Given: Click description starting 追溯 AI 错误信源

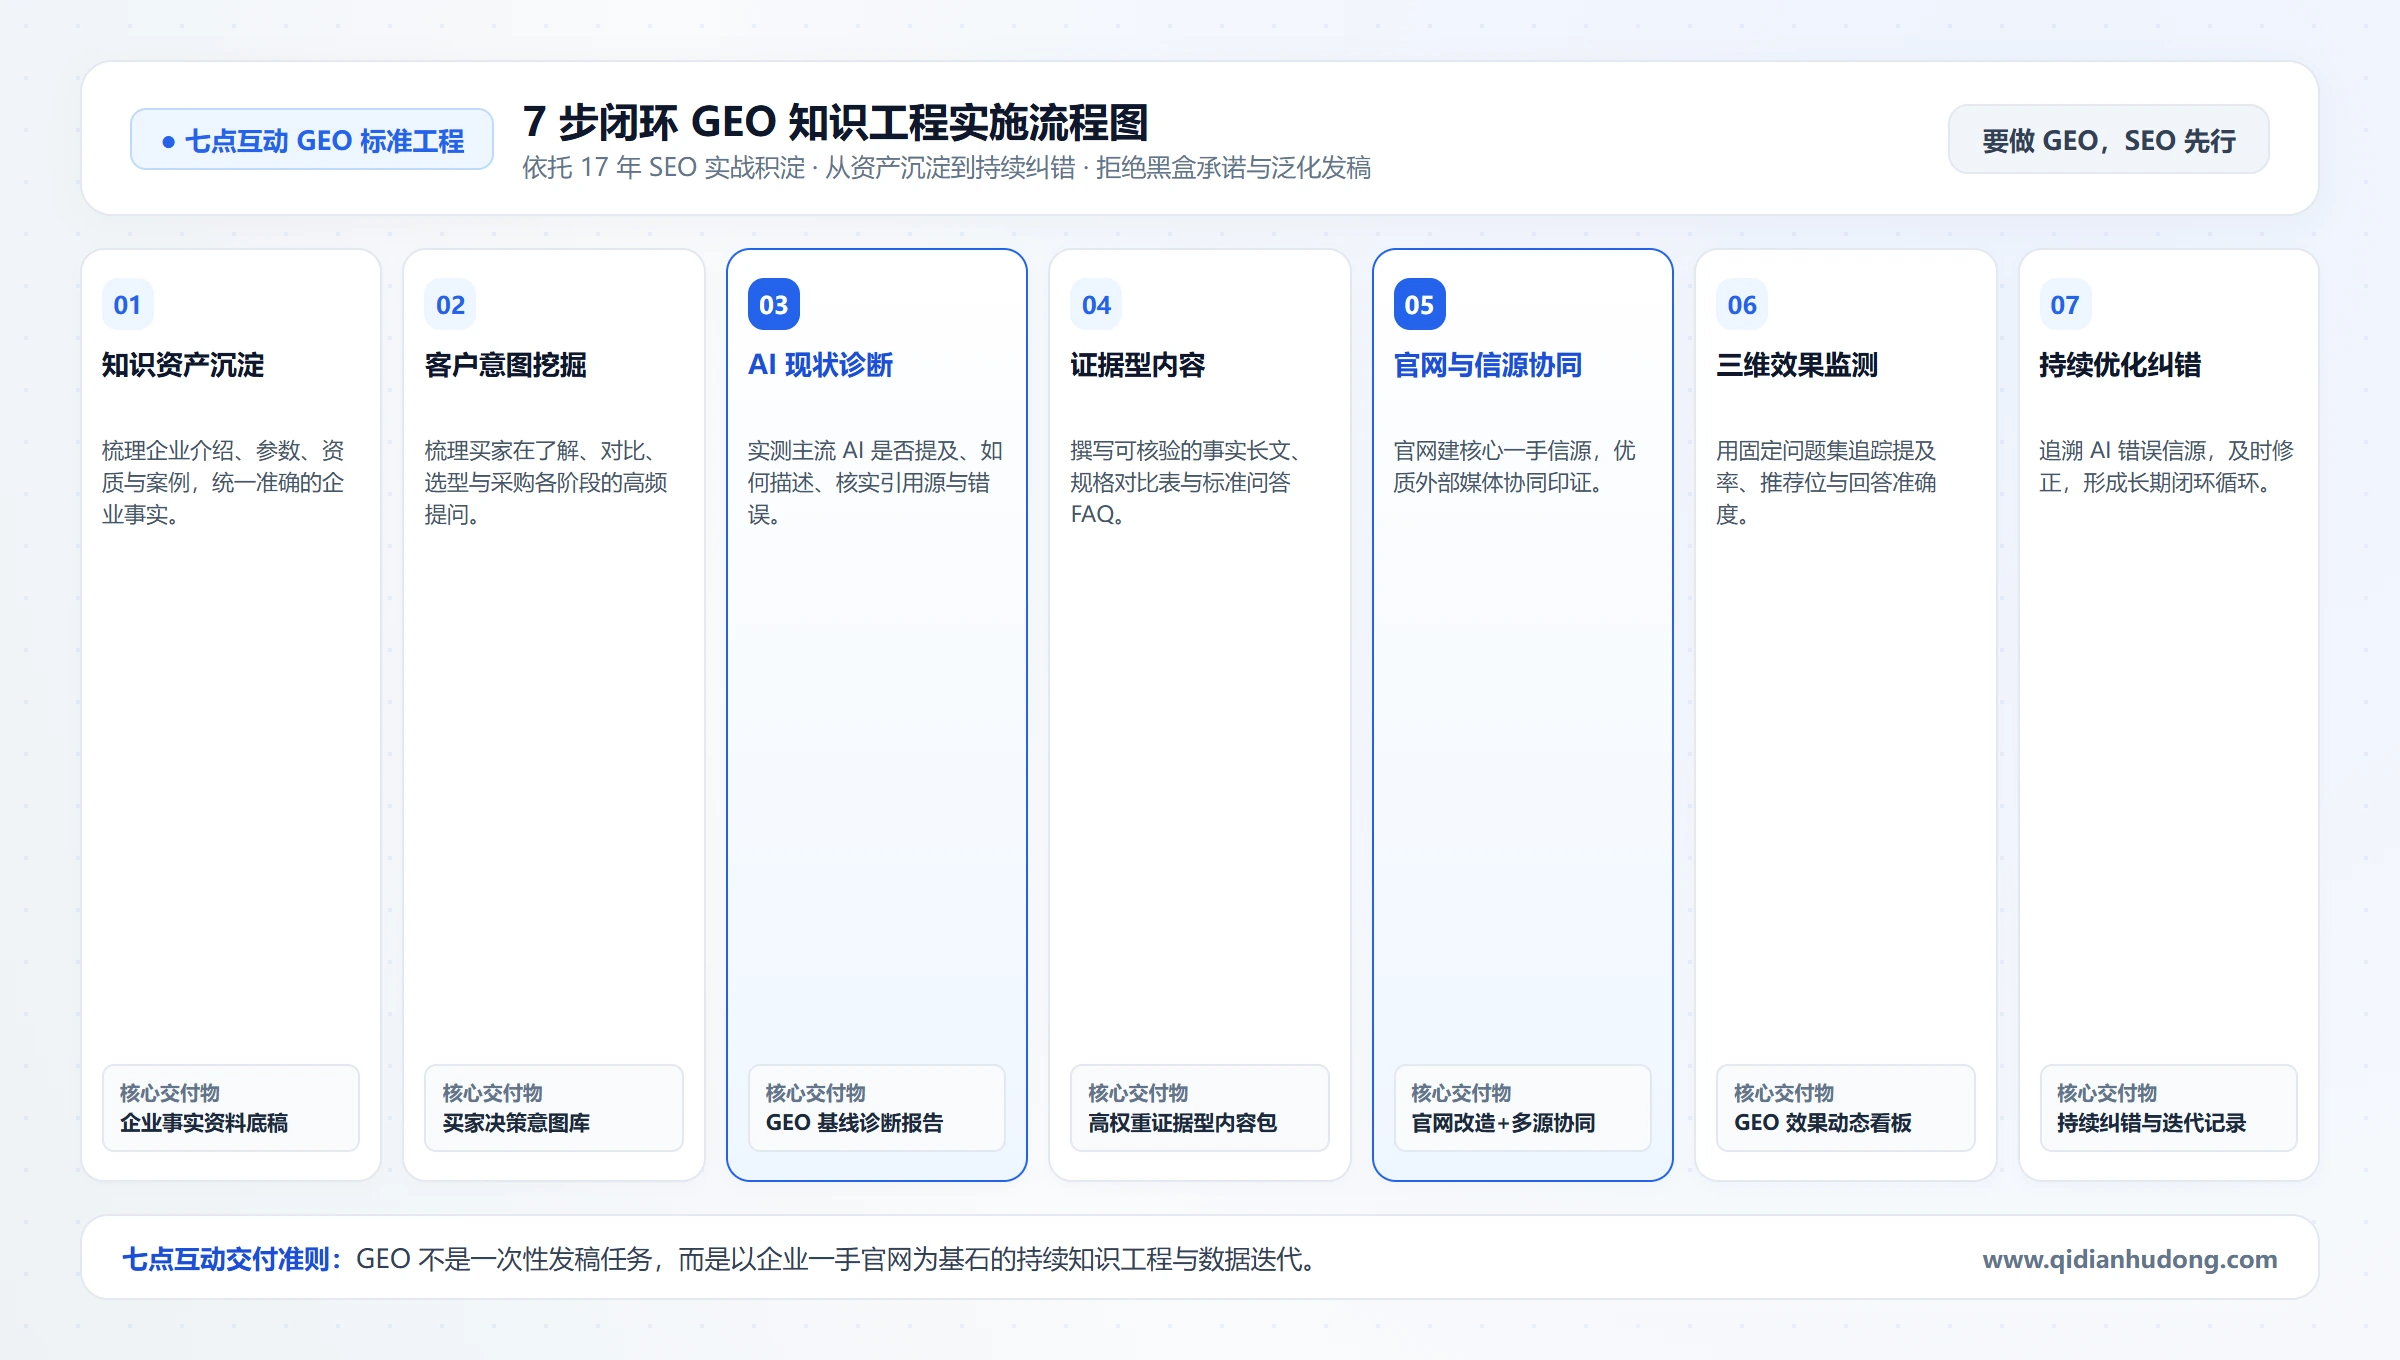Looking at the screenshot, I should tap(2166, 466).
